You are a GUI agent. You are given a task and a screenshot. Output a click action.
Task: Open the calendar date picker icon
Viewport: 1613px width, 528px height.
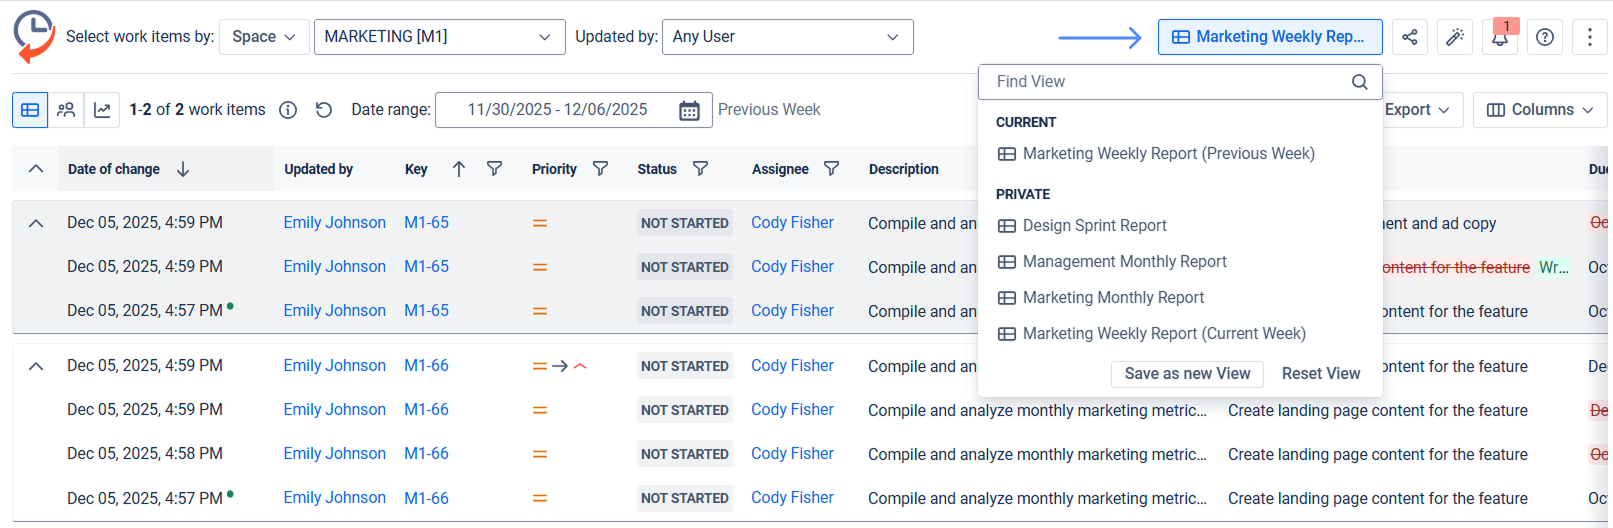[689, 110]
